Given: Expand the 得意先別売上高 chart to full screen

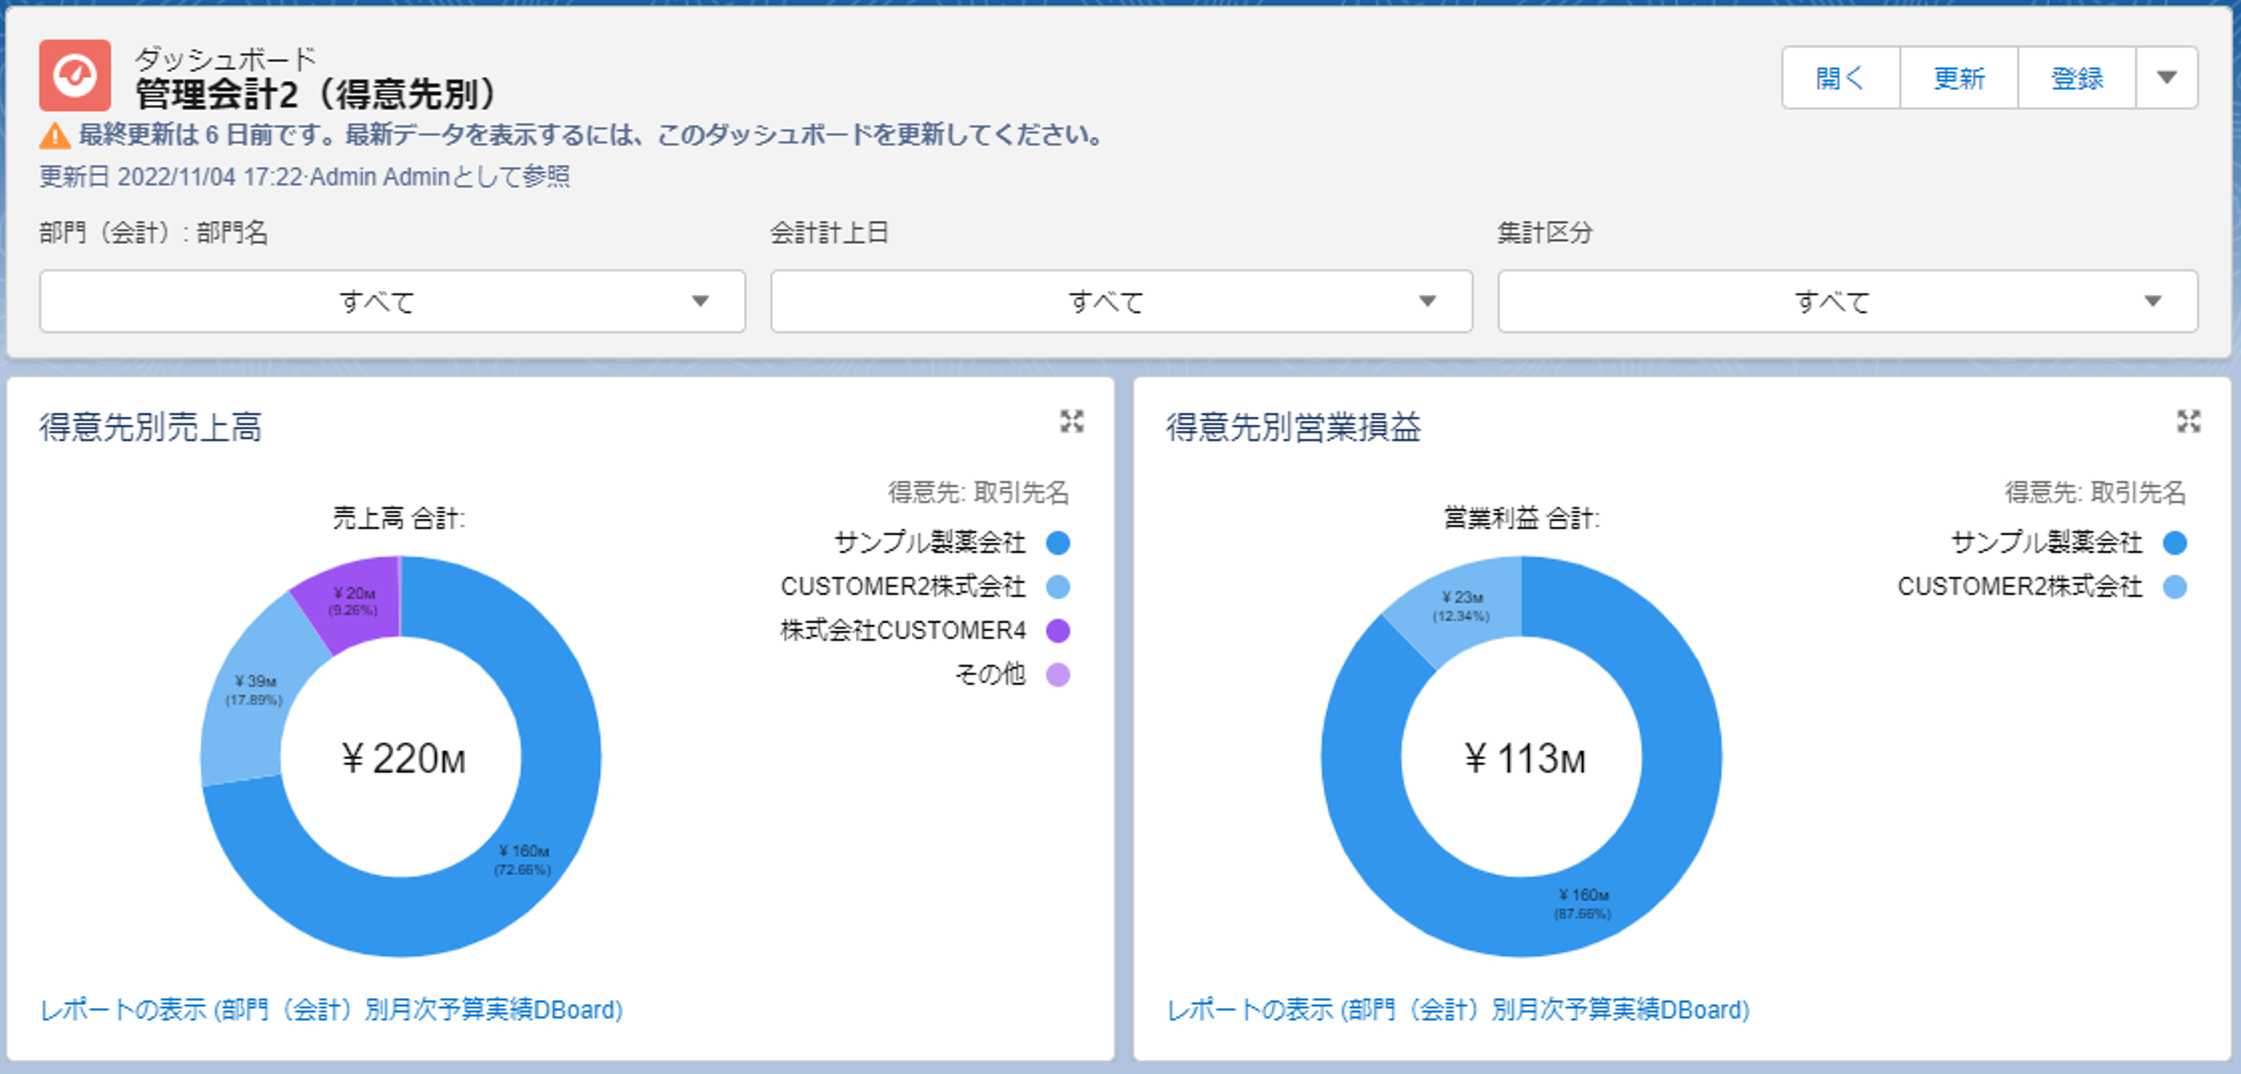Looking at the screenshot, I should (x=1071, y=422).
